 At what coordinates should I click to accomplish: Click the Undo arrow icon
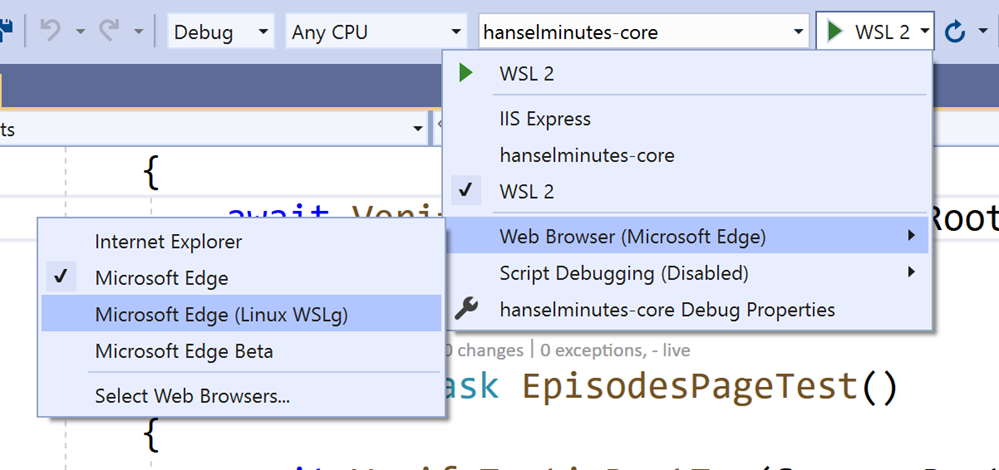50,31
